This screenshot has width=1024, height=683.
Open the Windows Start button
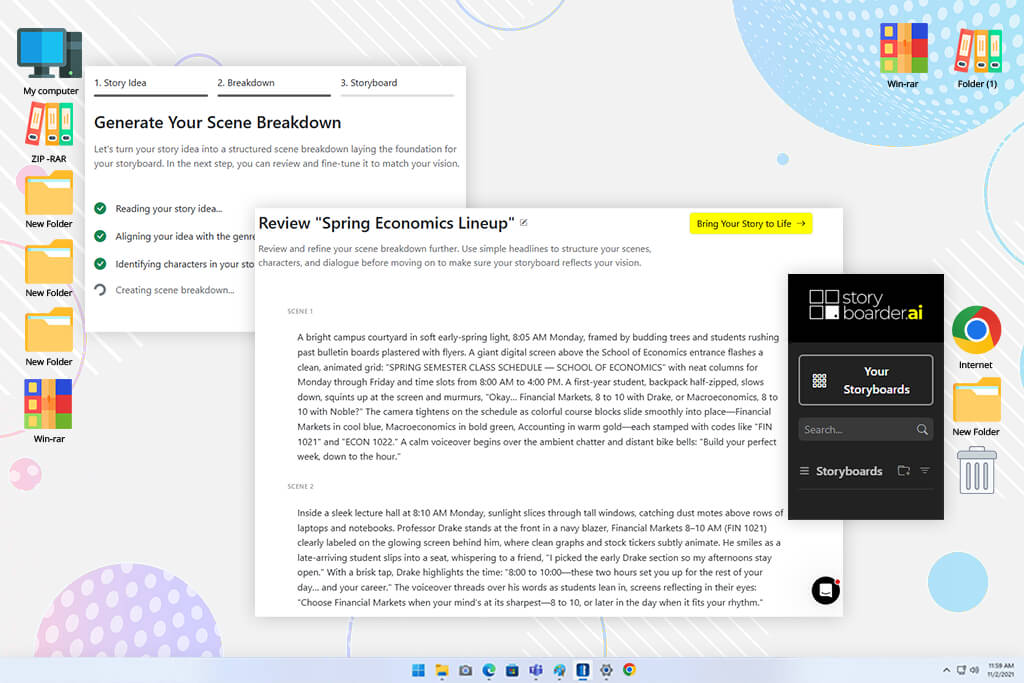point(419,670)
